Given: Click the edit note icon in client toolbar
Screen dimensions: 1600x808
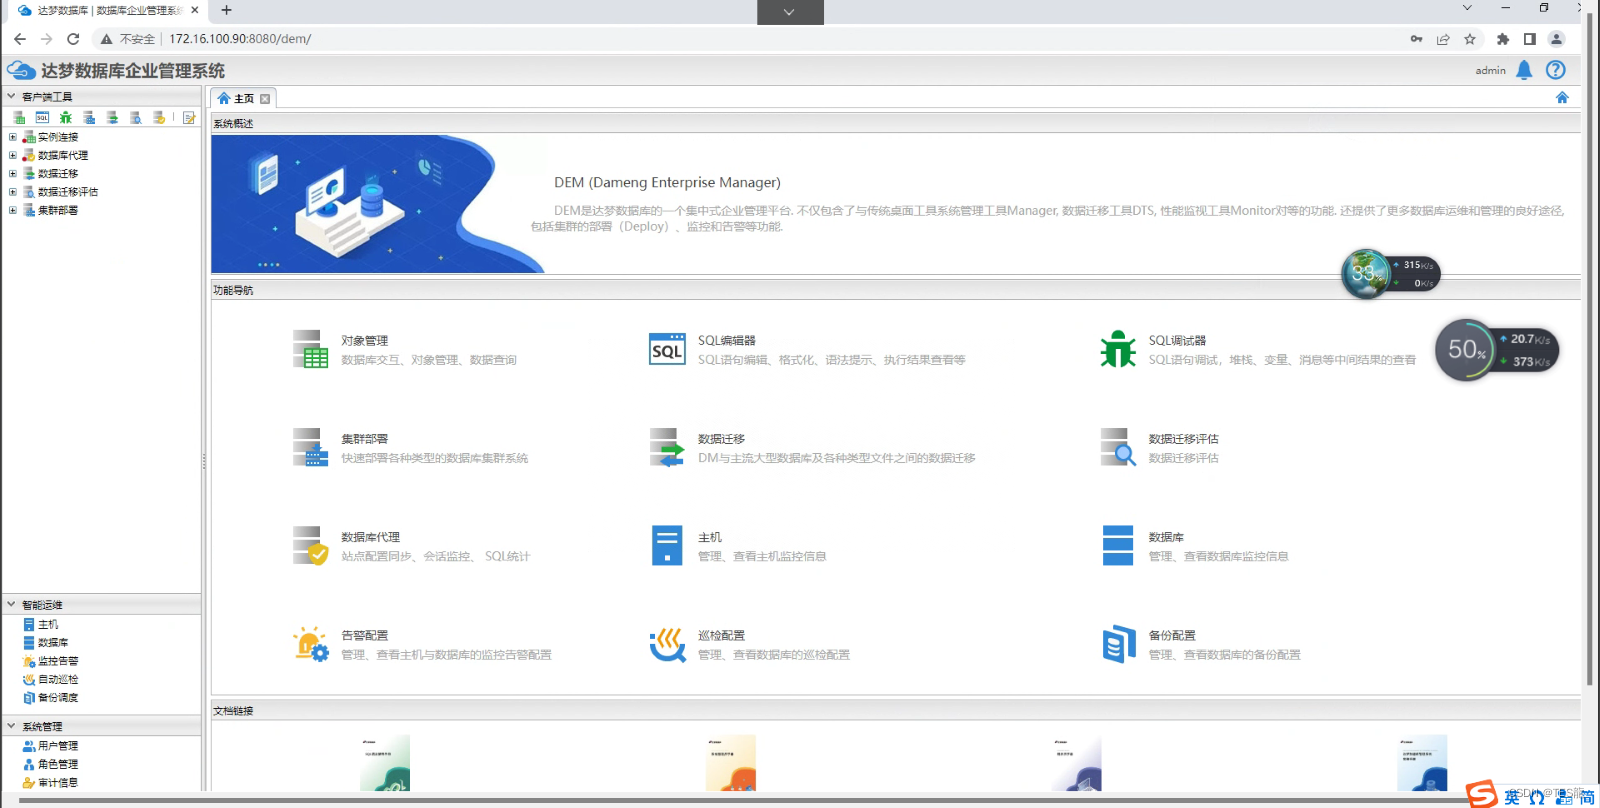Looking at the screenshot, I should (189, 117).
